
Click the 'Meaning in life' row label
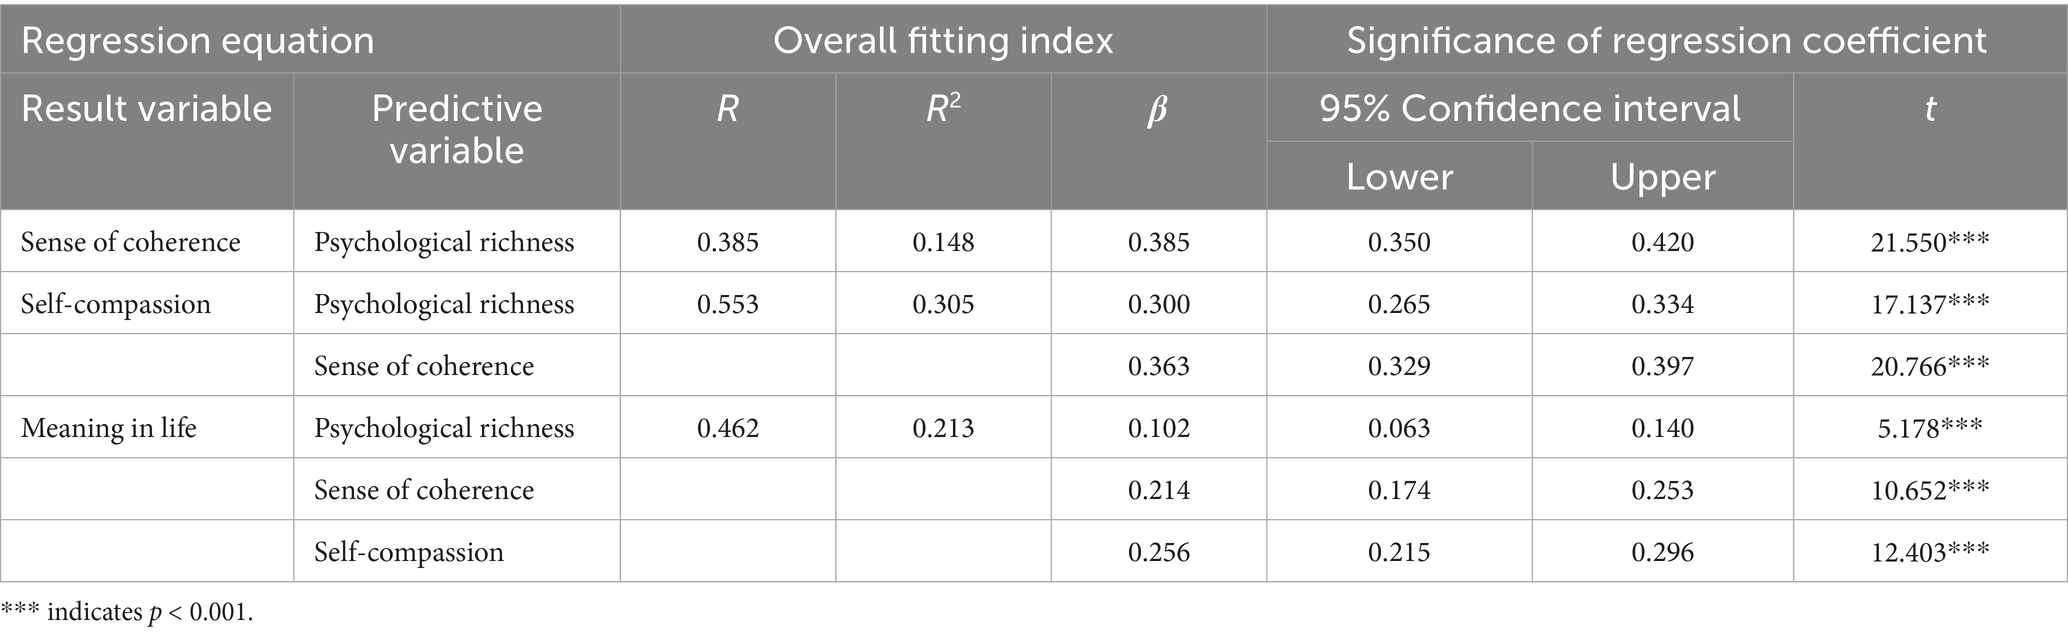click(x=109, y=428)
